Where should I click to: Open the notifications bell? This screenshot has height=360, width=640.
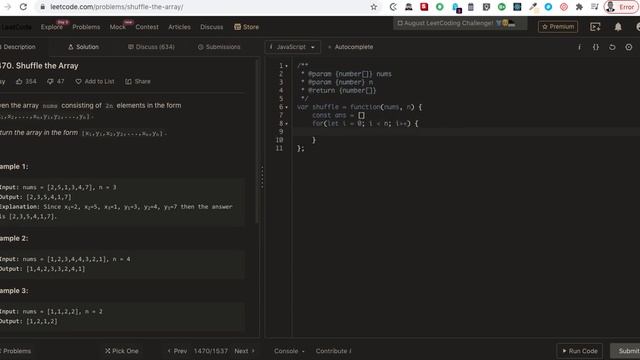point(618,27)
